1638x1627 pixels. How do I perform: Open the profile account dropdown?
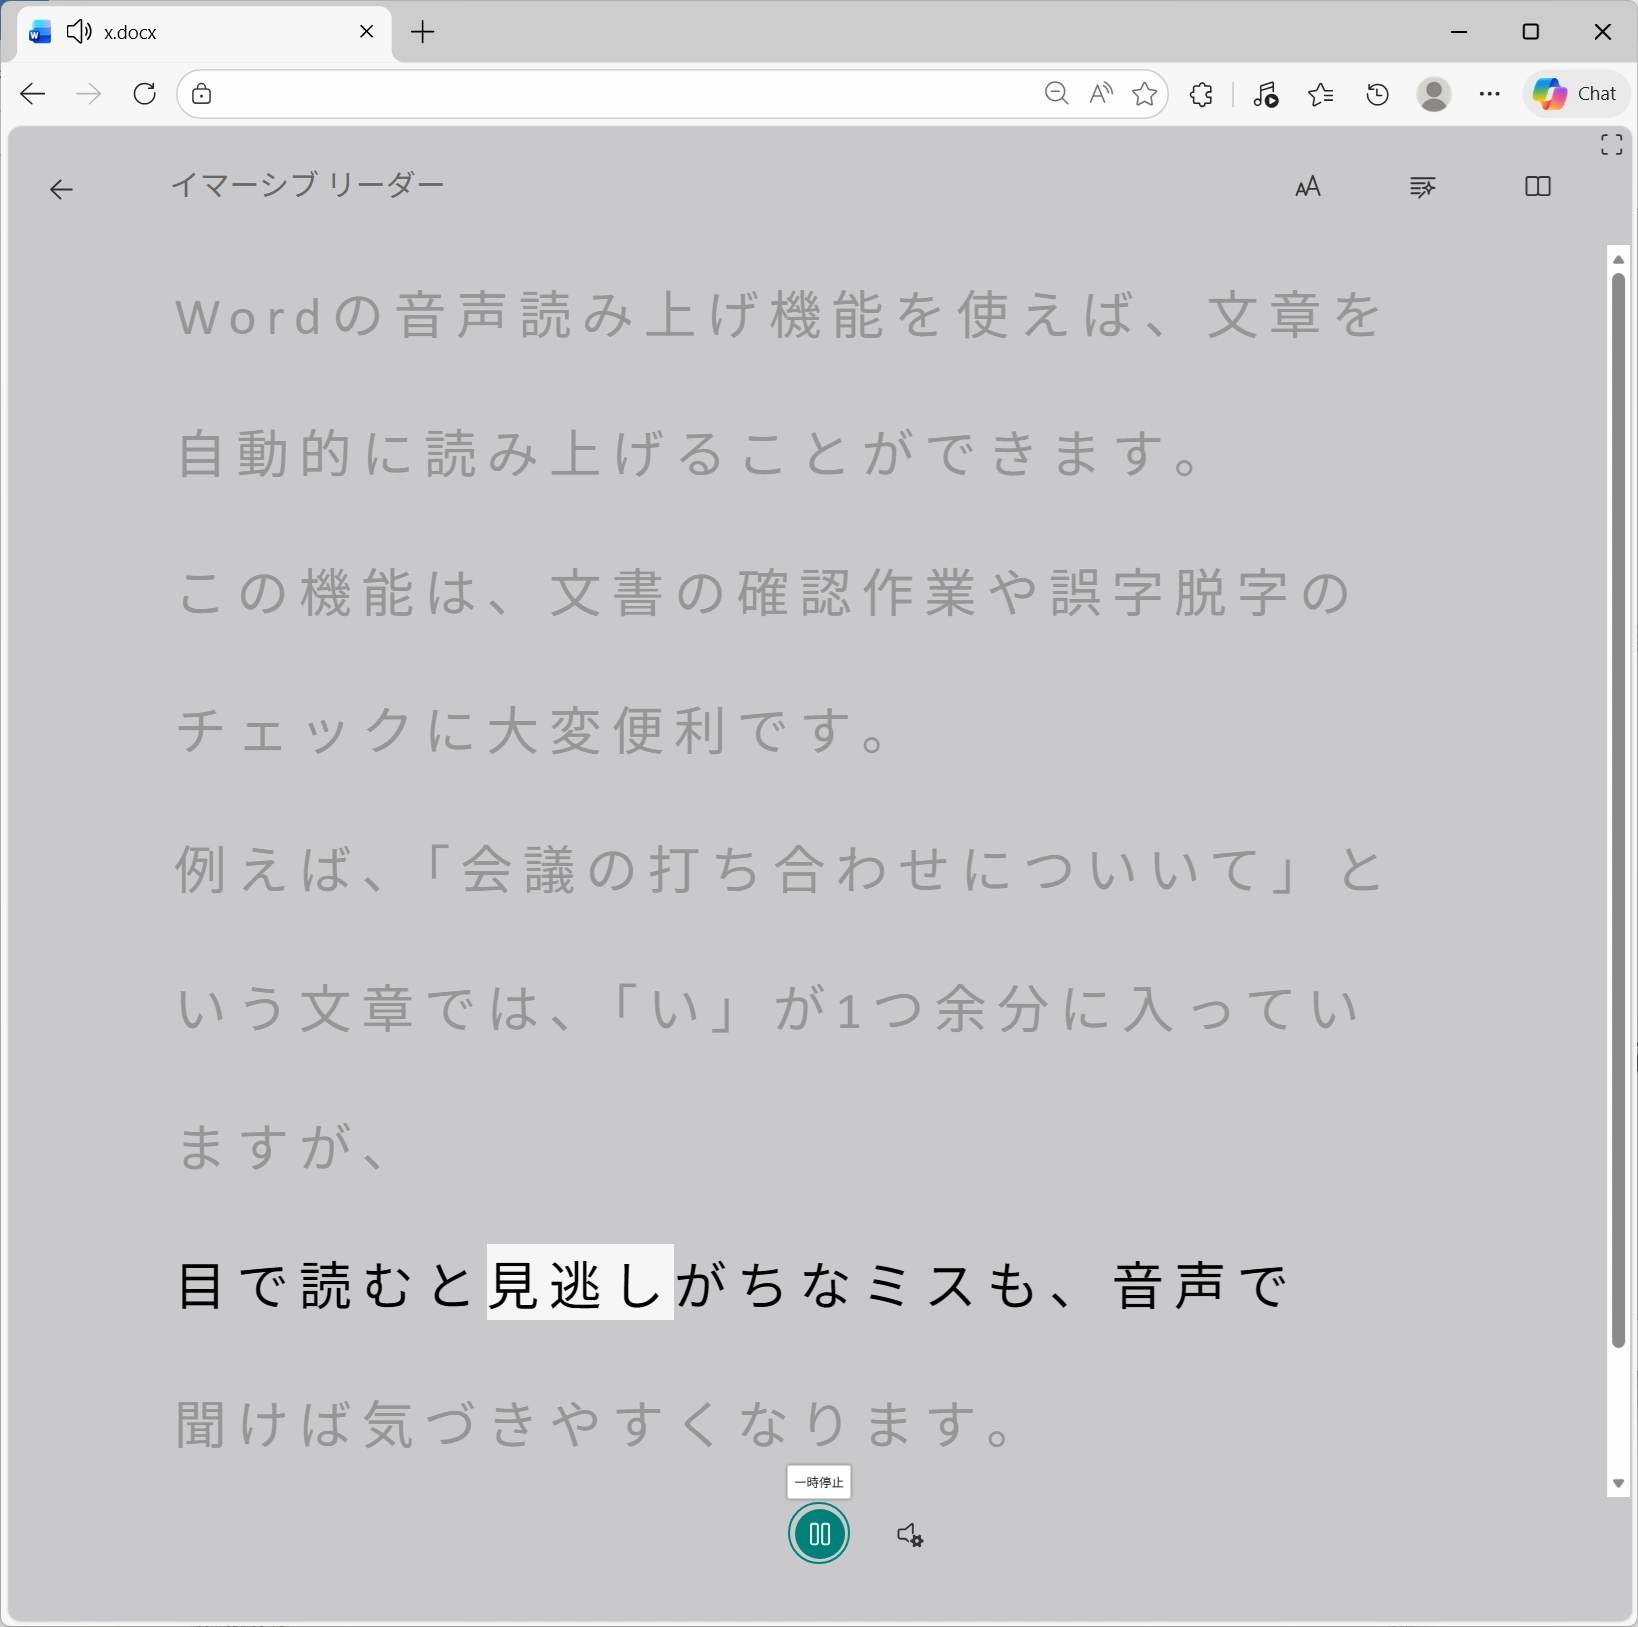tap(1433, 93)
